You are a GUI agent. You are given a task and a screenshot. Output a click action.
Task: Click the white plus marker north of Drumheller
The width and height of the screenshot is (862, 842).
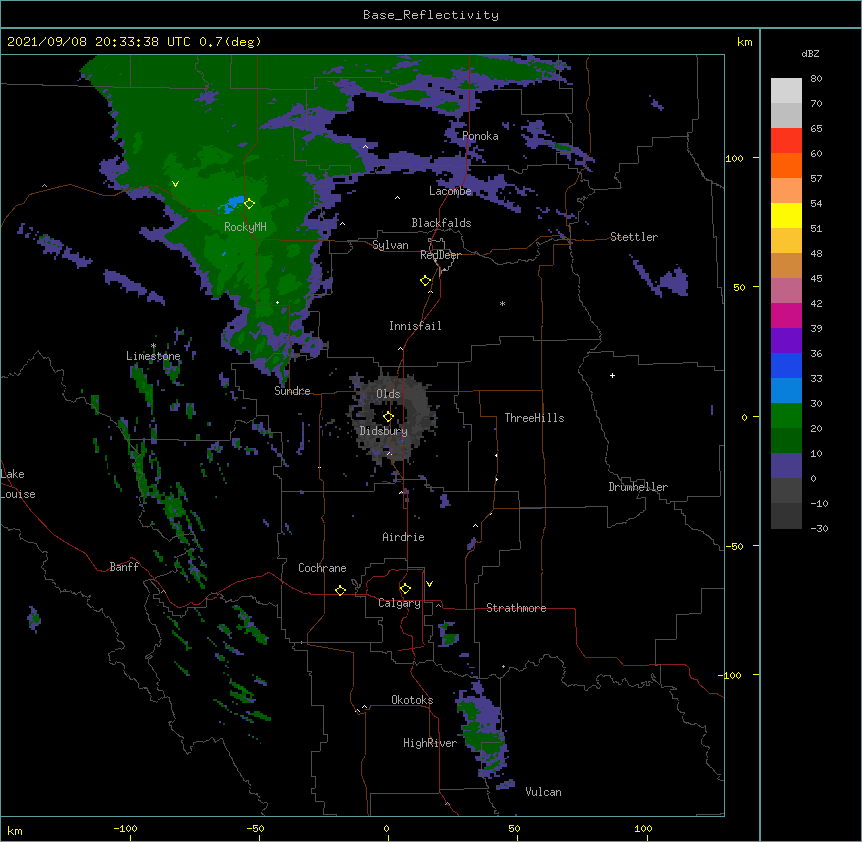click(x=612, y=375)
